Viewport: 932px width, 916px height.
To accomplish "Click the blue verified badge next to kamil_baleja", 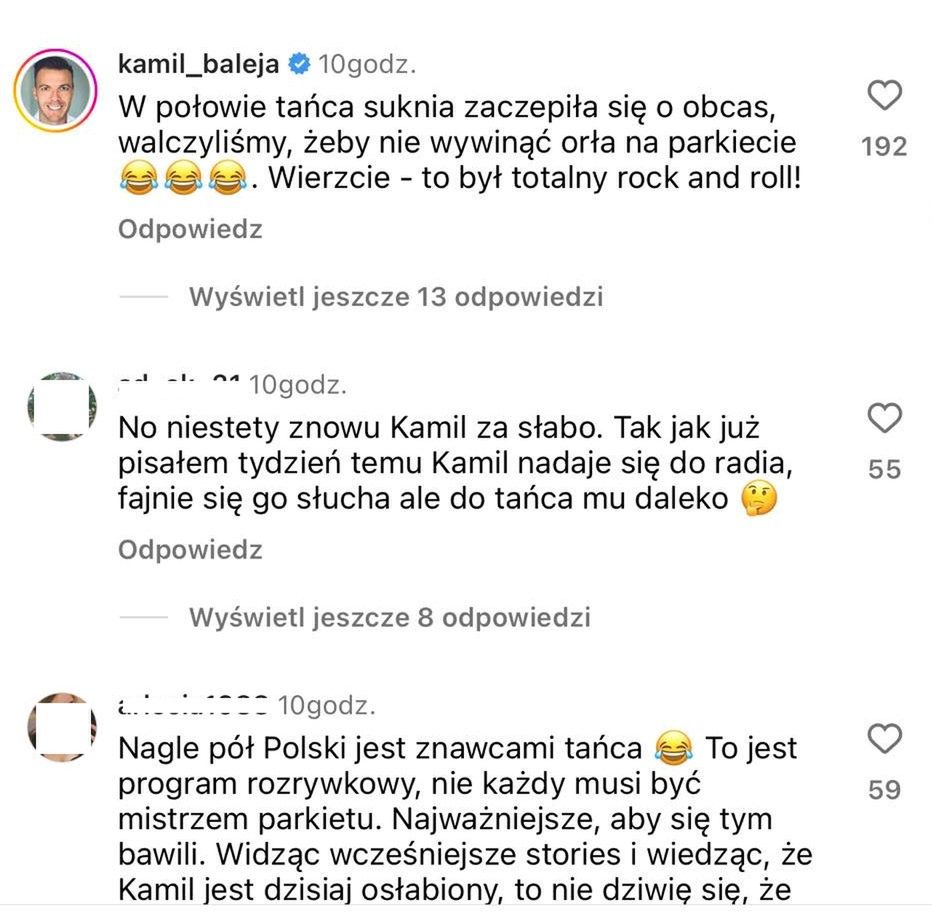I will [297, 62].
